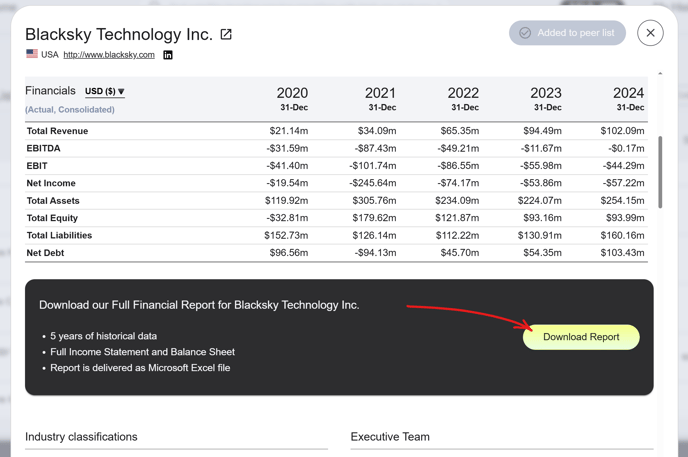Click the Download Report button
The height and width of the screenshot is (457, 688).
point(581,337)
